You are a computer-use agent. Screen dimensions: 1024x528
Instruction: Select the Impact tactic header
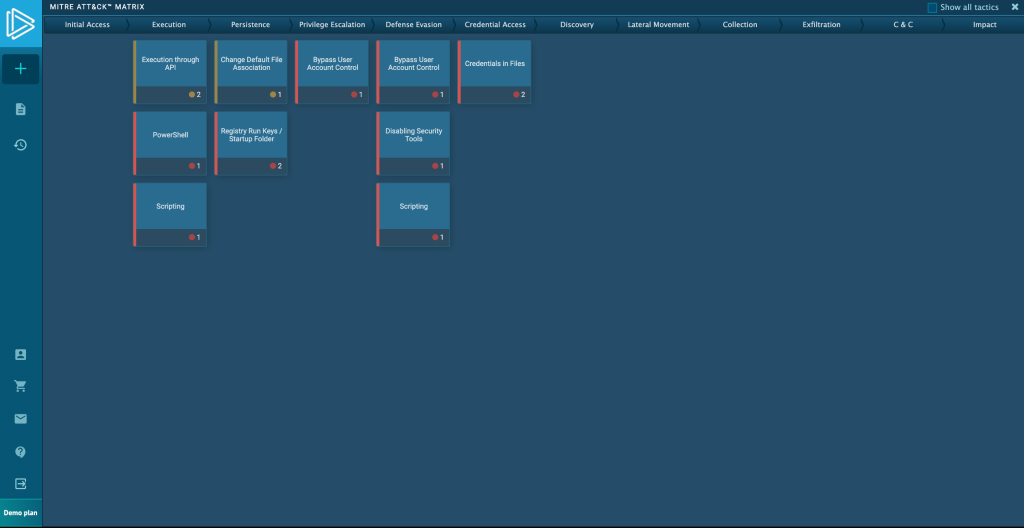[984, 25]
